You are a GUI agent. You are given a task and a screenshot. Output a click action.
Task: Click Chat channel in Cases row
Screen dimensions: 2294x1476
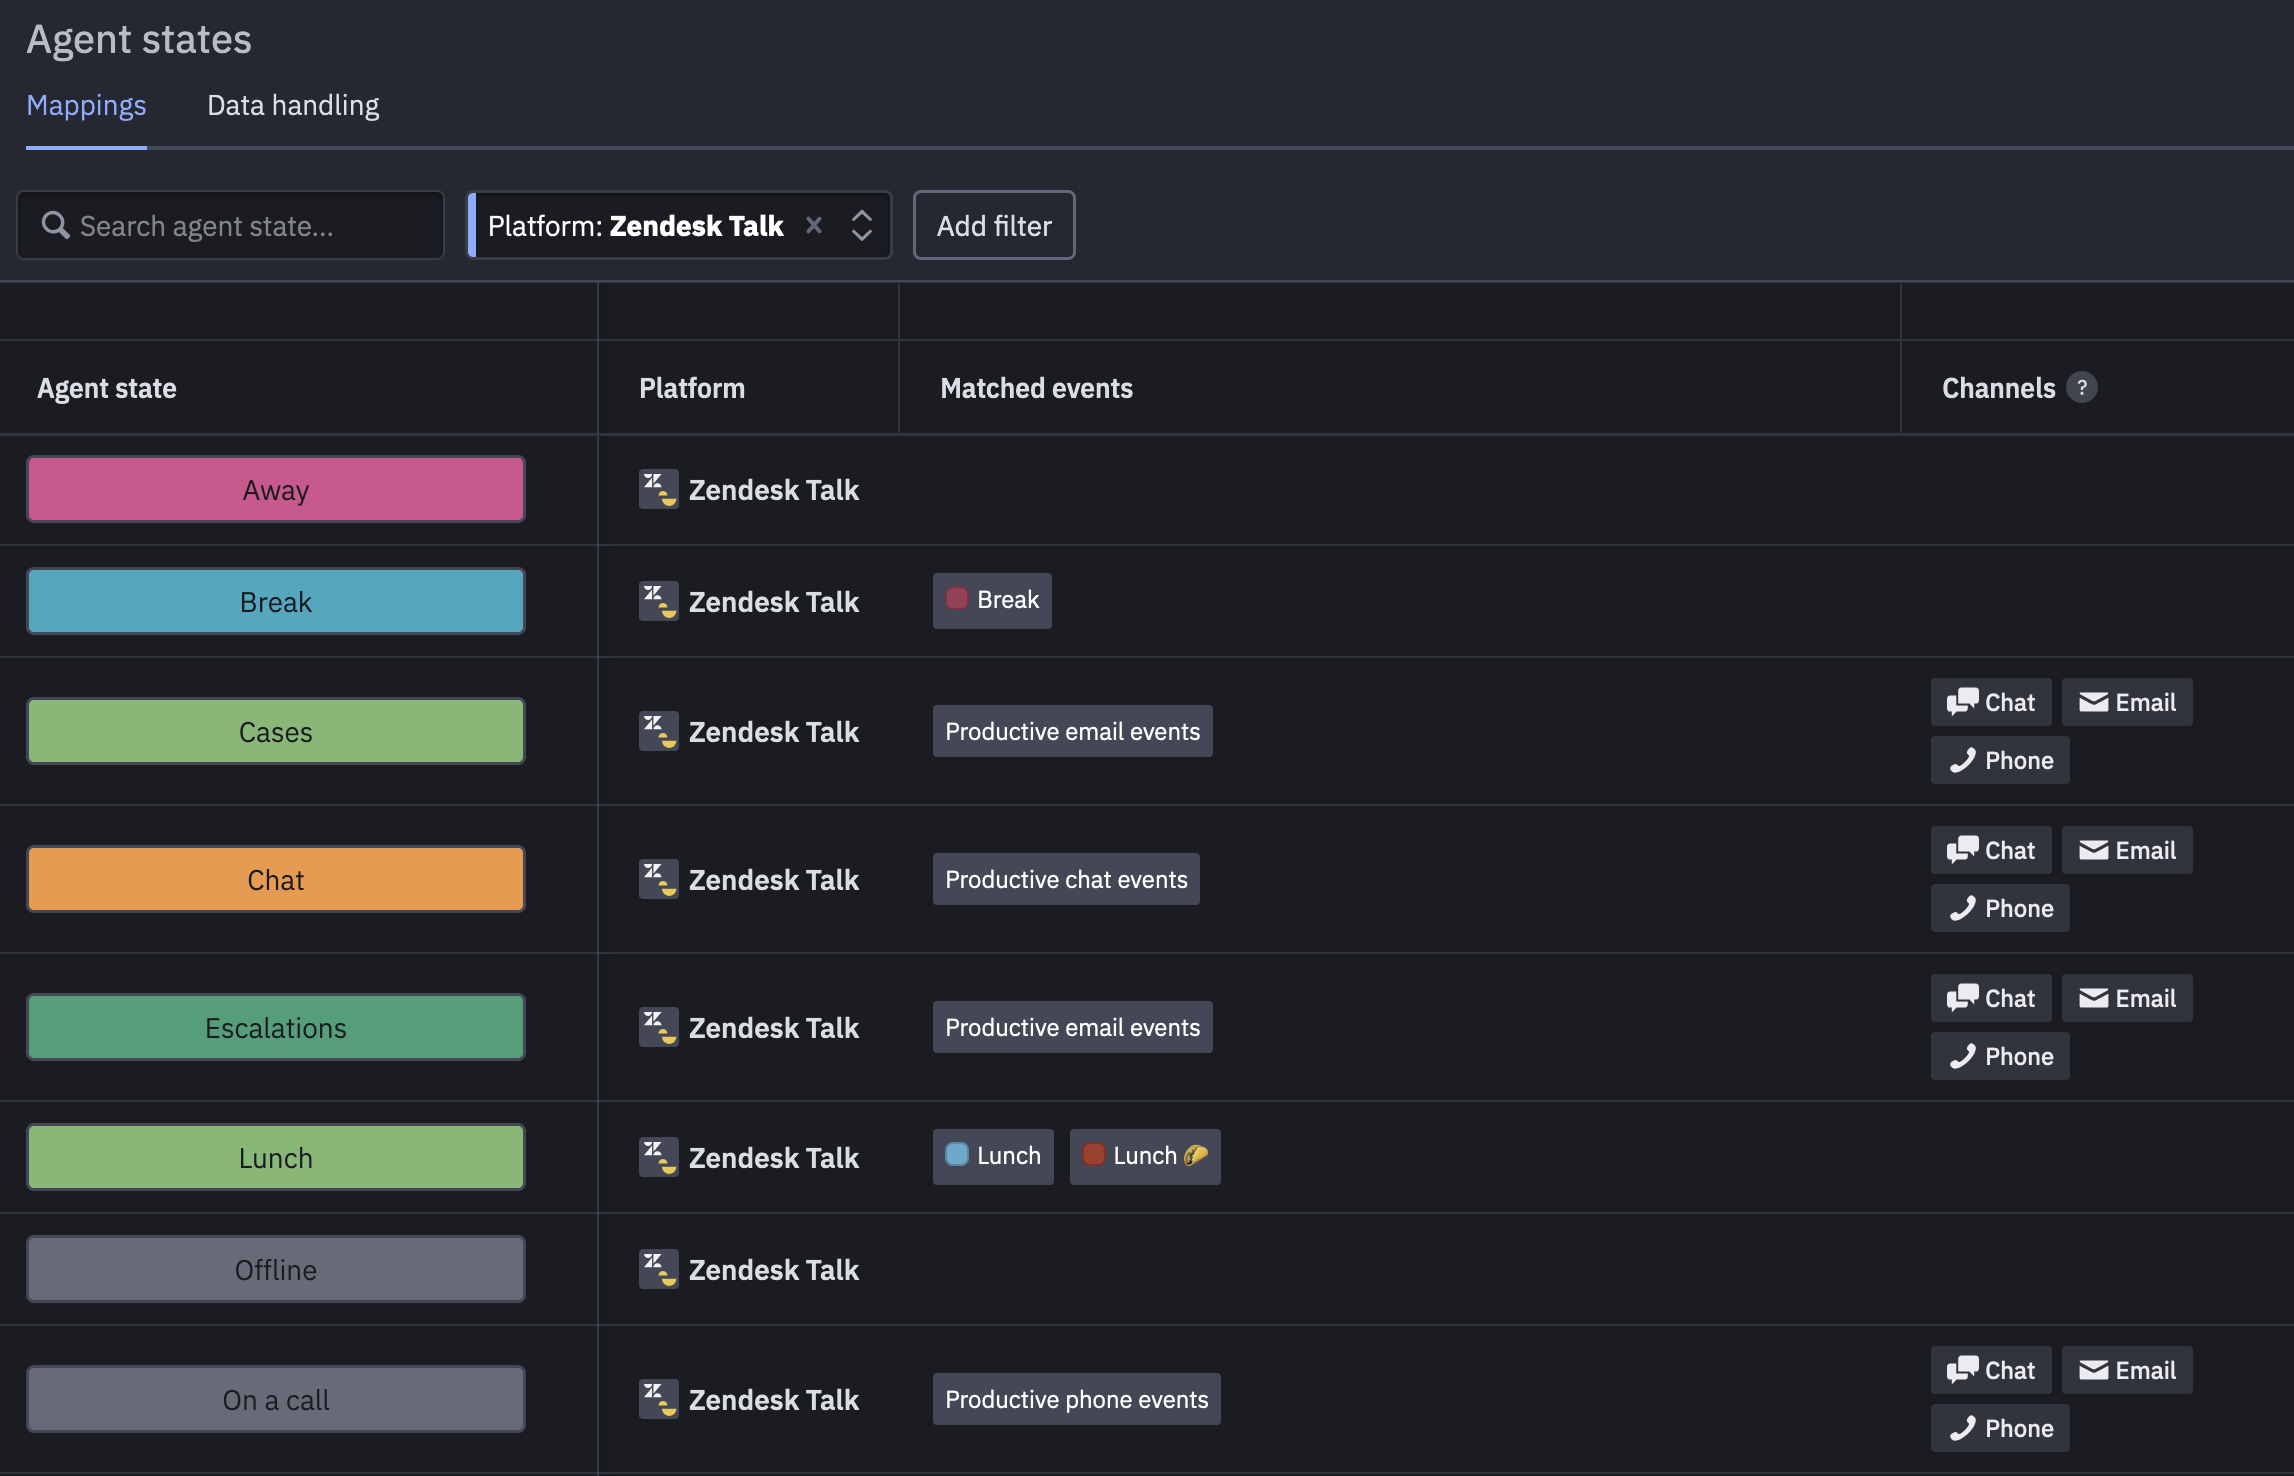pos(1991,703)
